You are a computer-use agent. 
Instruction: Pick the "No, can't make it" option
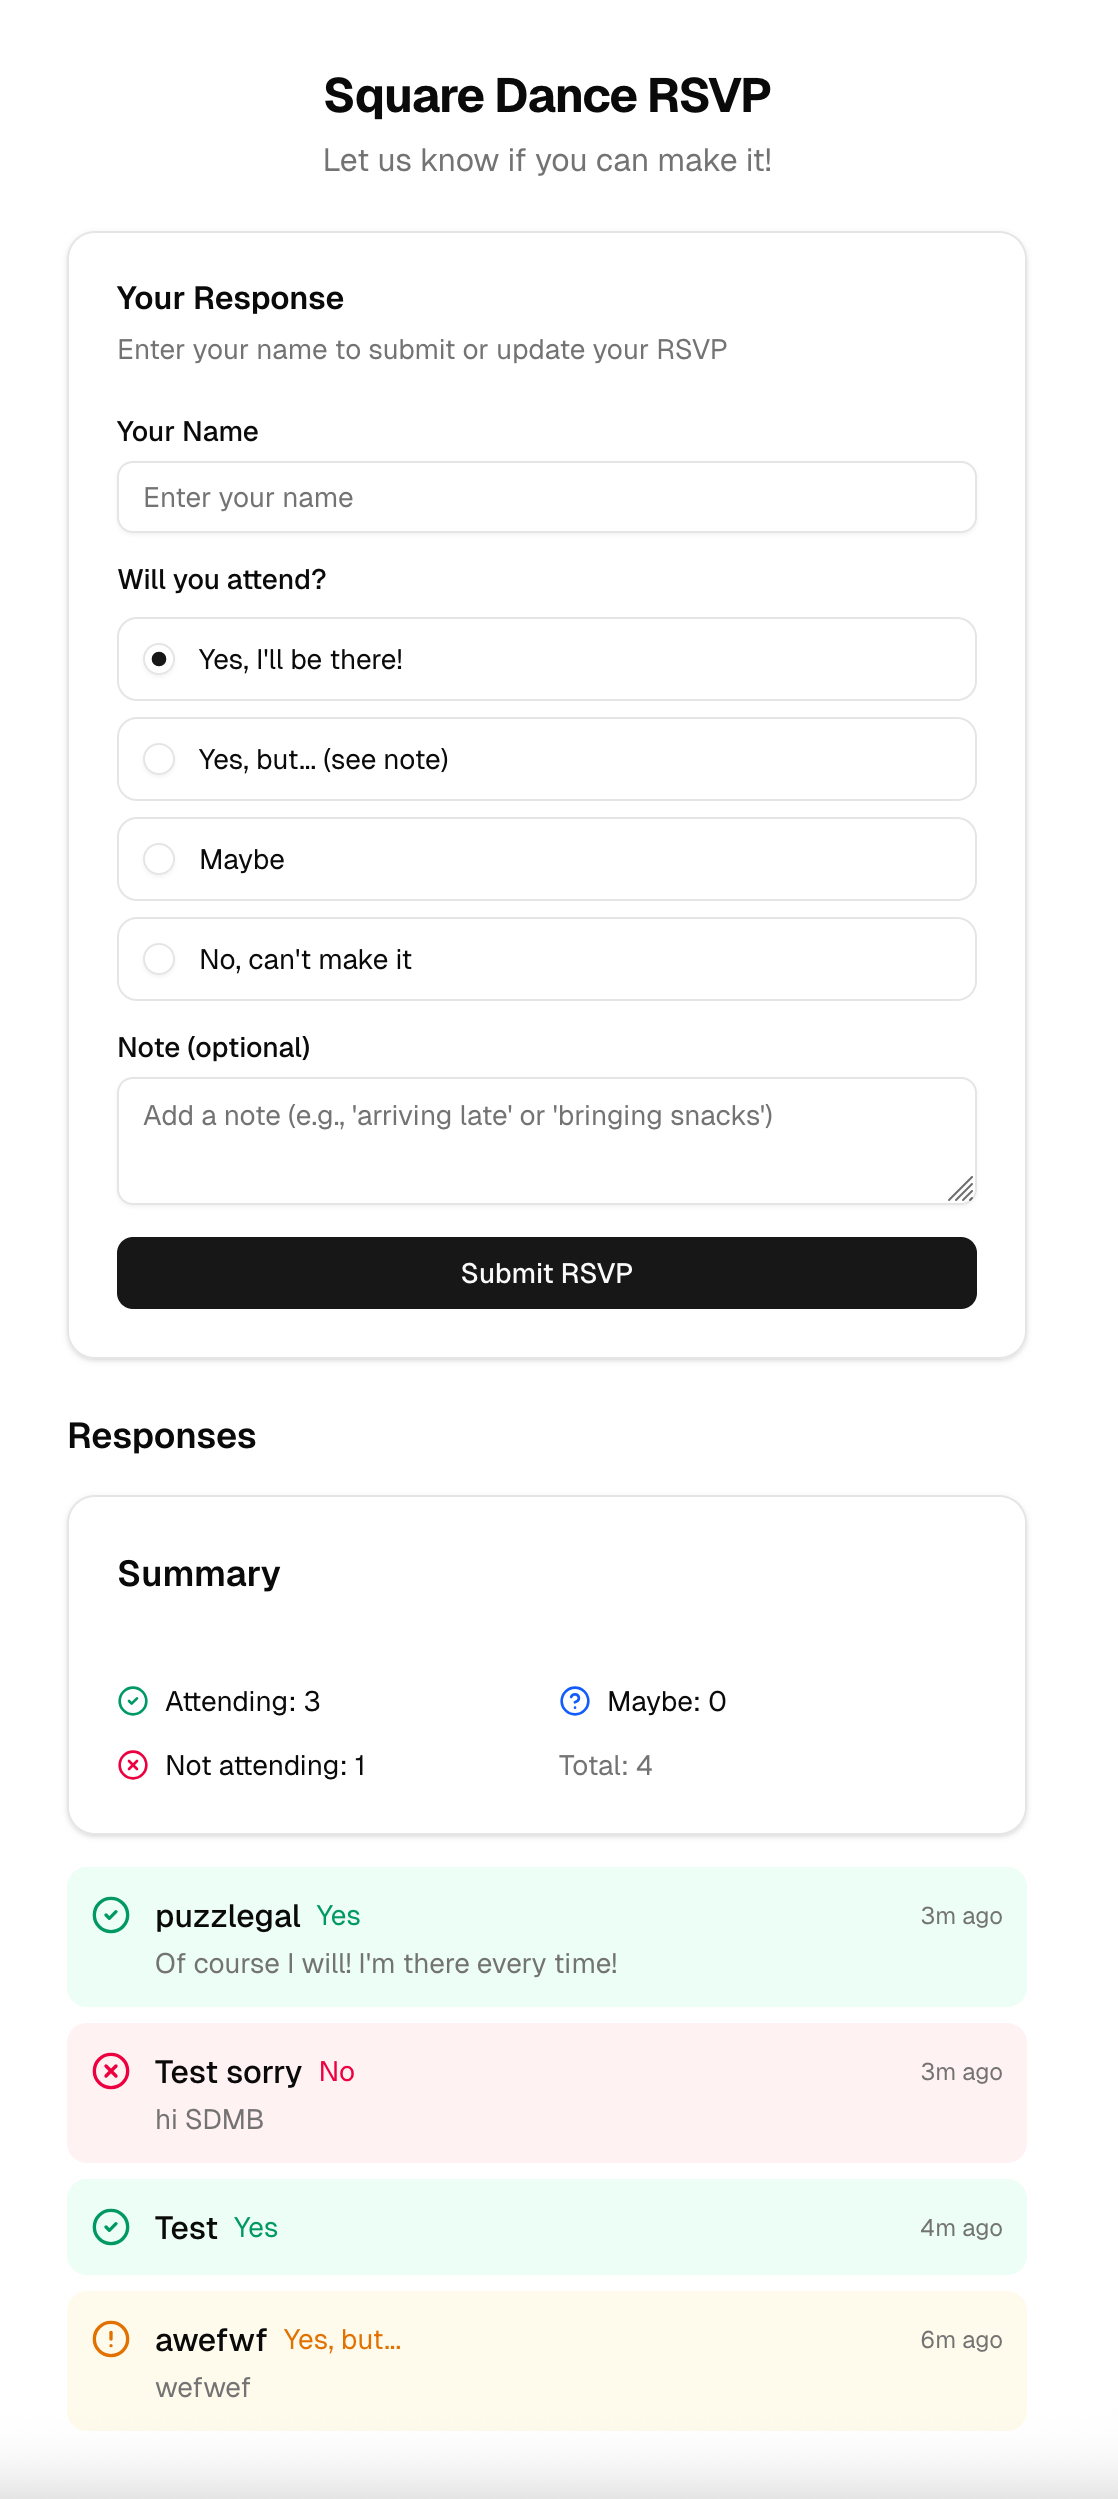(x=159, y=959)
